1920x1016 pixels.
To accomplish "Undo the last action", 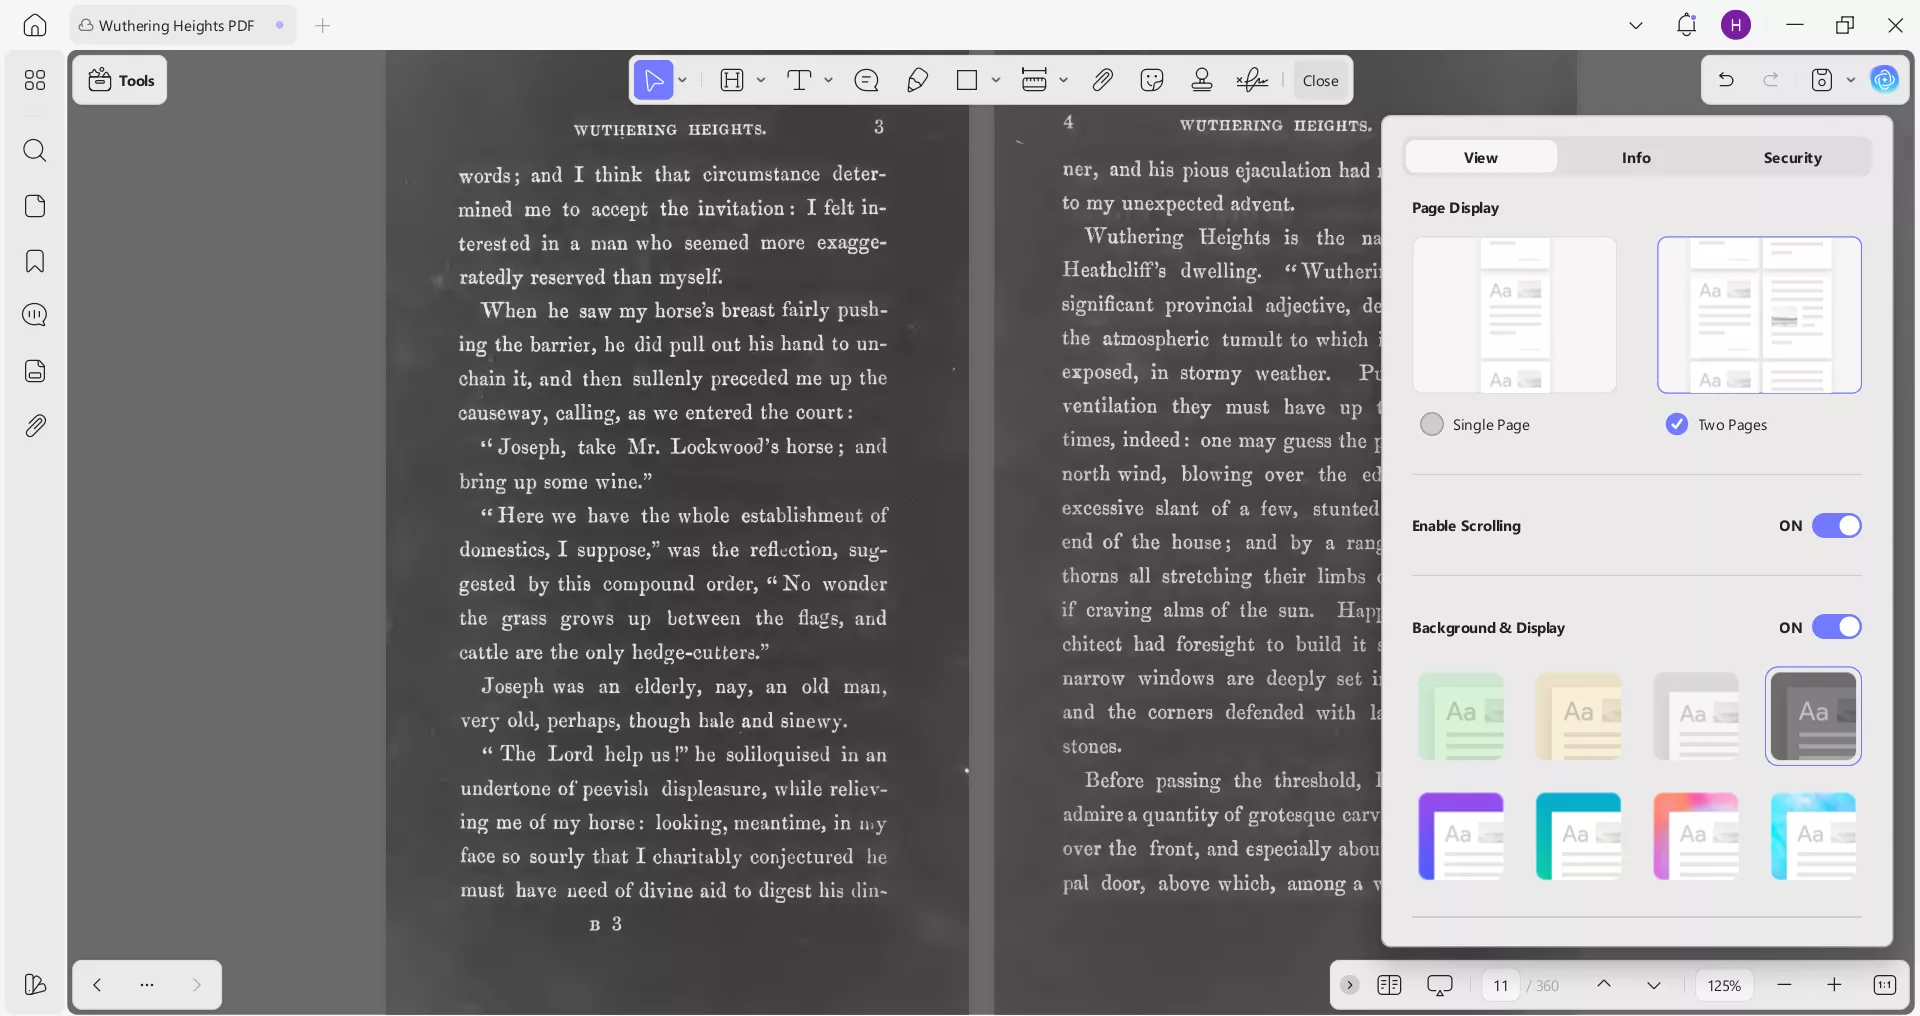I will [x=1726, y=80].
